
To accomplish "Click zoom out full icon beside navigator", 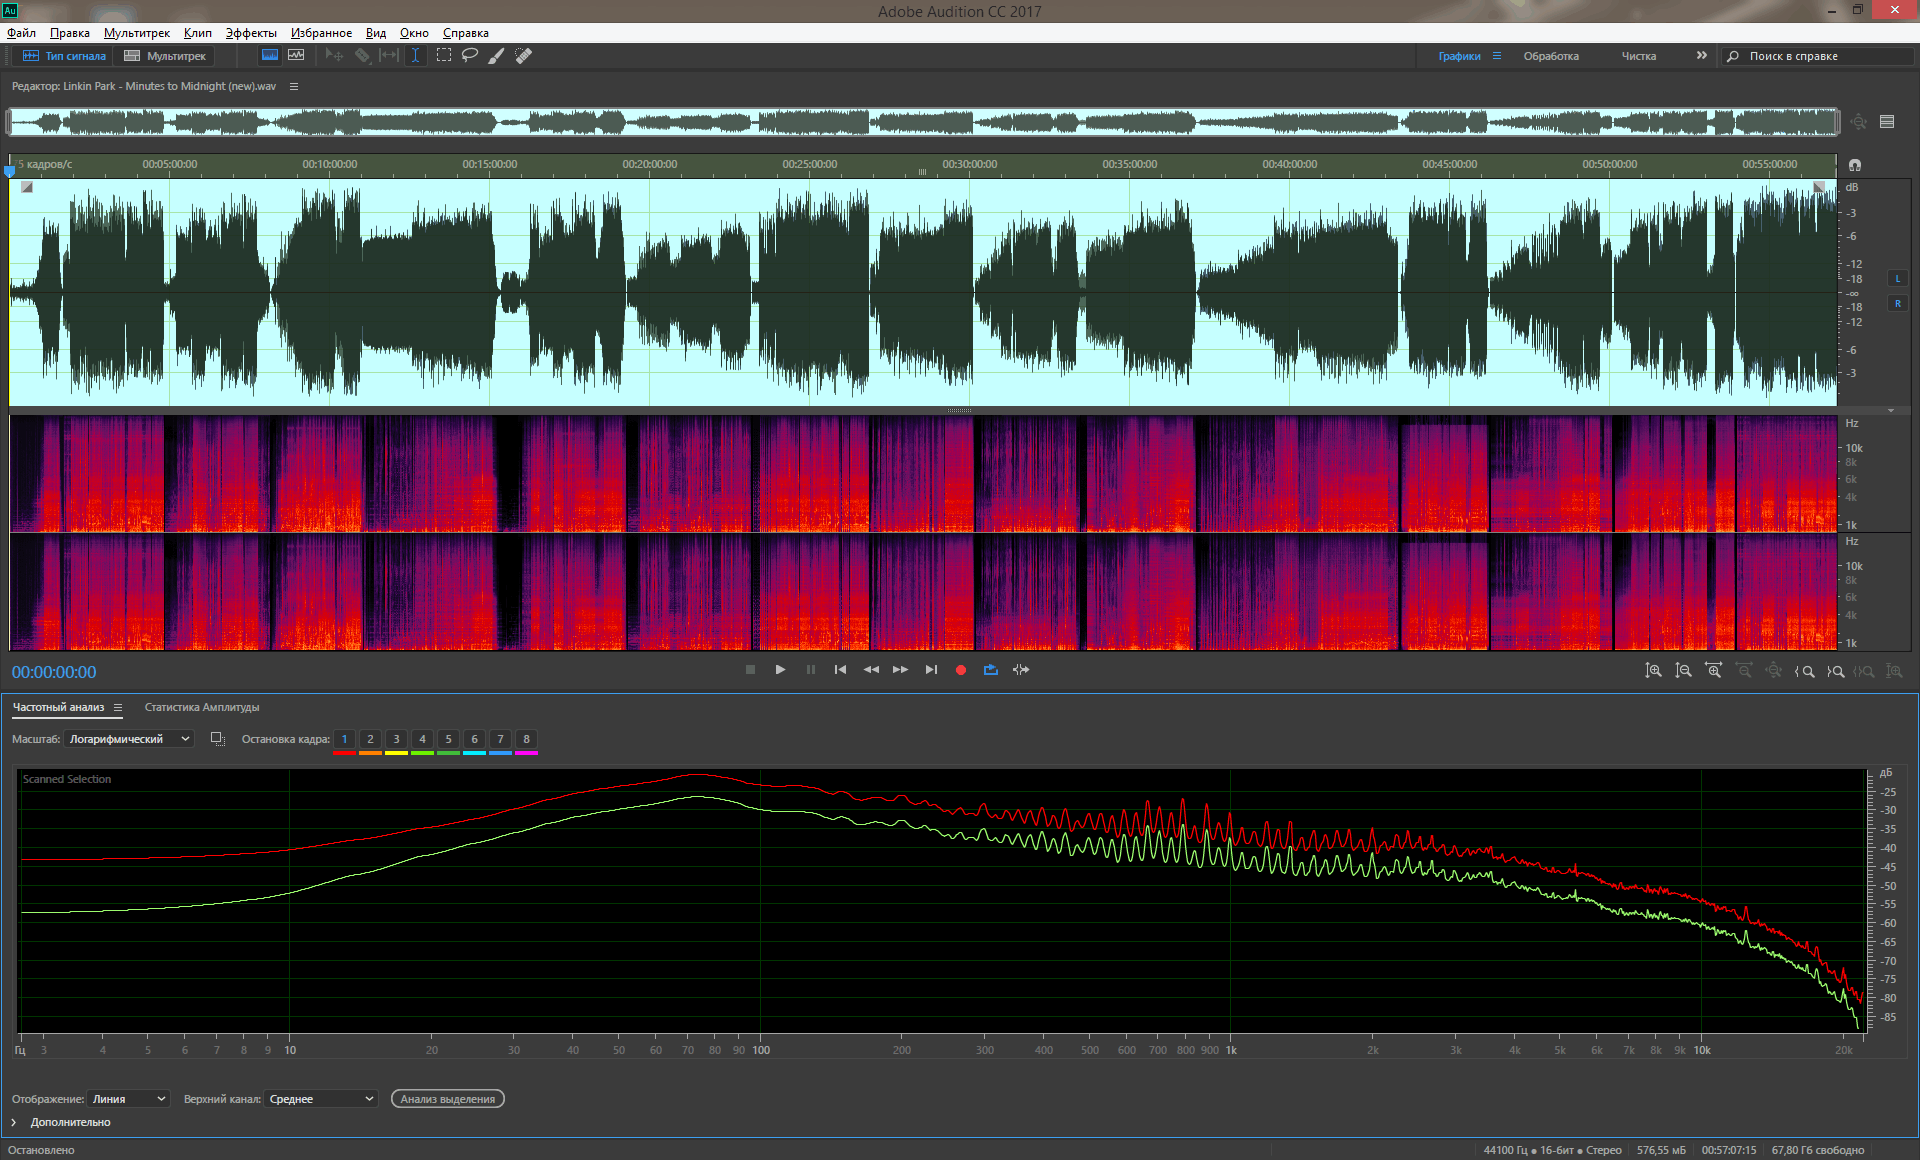I will (1858, 122).
